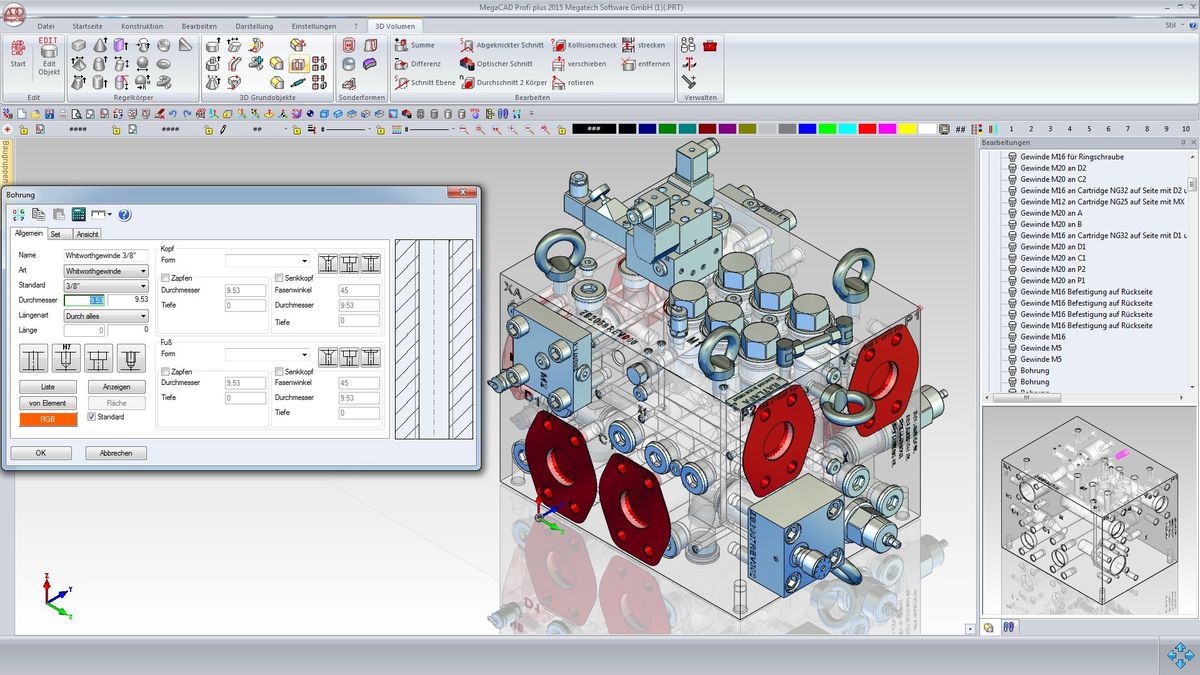Click the Edit Objekt icon

tap(48, 56)
